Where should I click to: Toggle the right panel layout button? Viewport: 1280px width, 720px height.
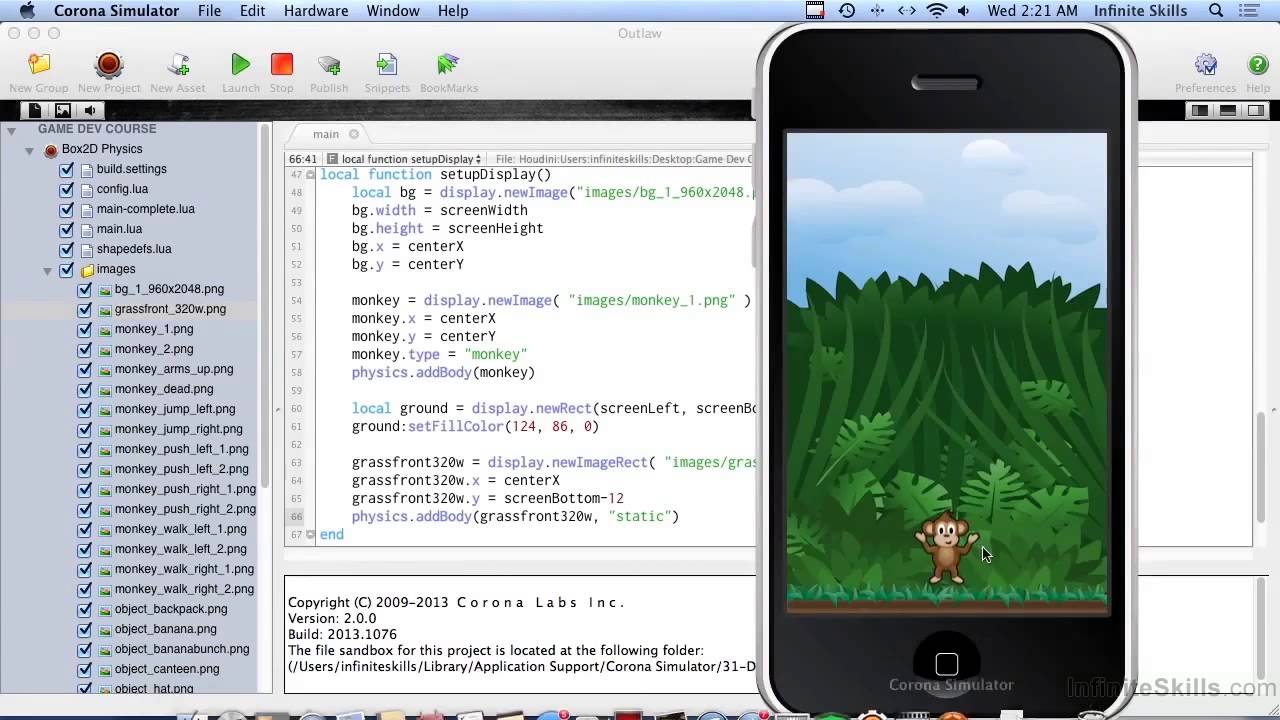pyautogui.click(x=1254, y=110)
